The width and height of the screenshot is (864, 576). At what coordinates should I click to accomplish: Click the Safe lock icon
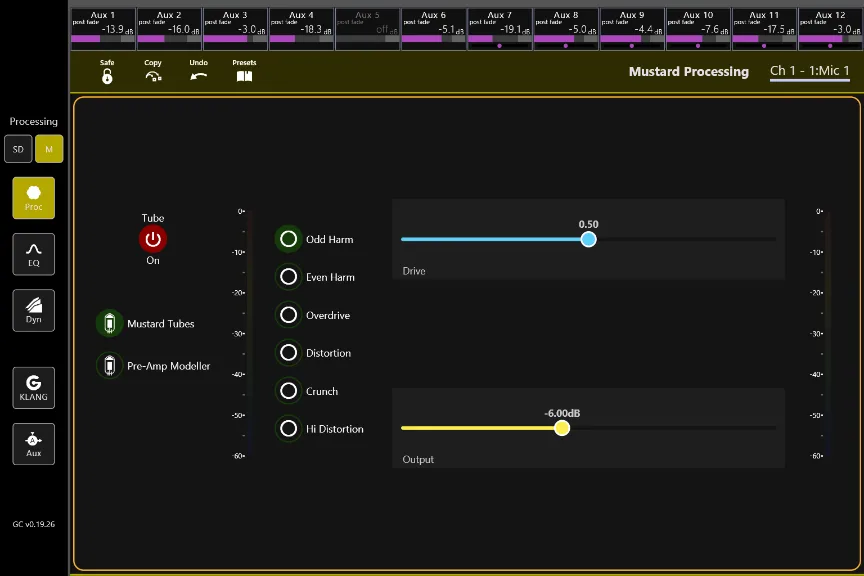107,76
